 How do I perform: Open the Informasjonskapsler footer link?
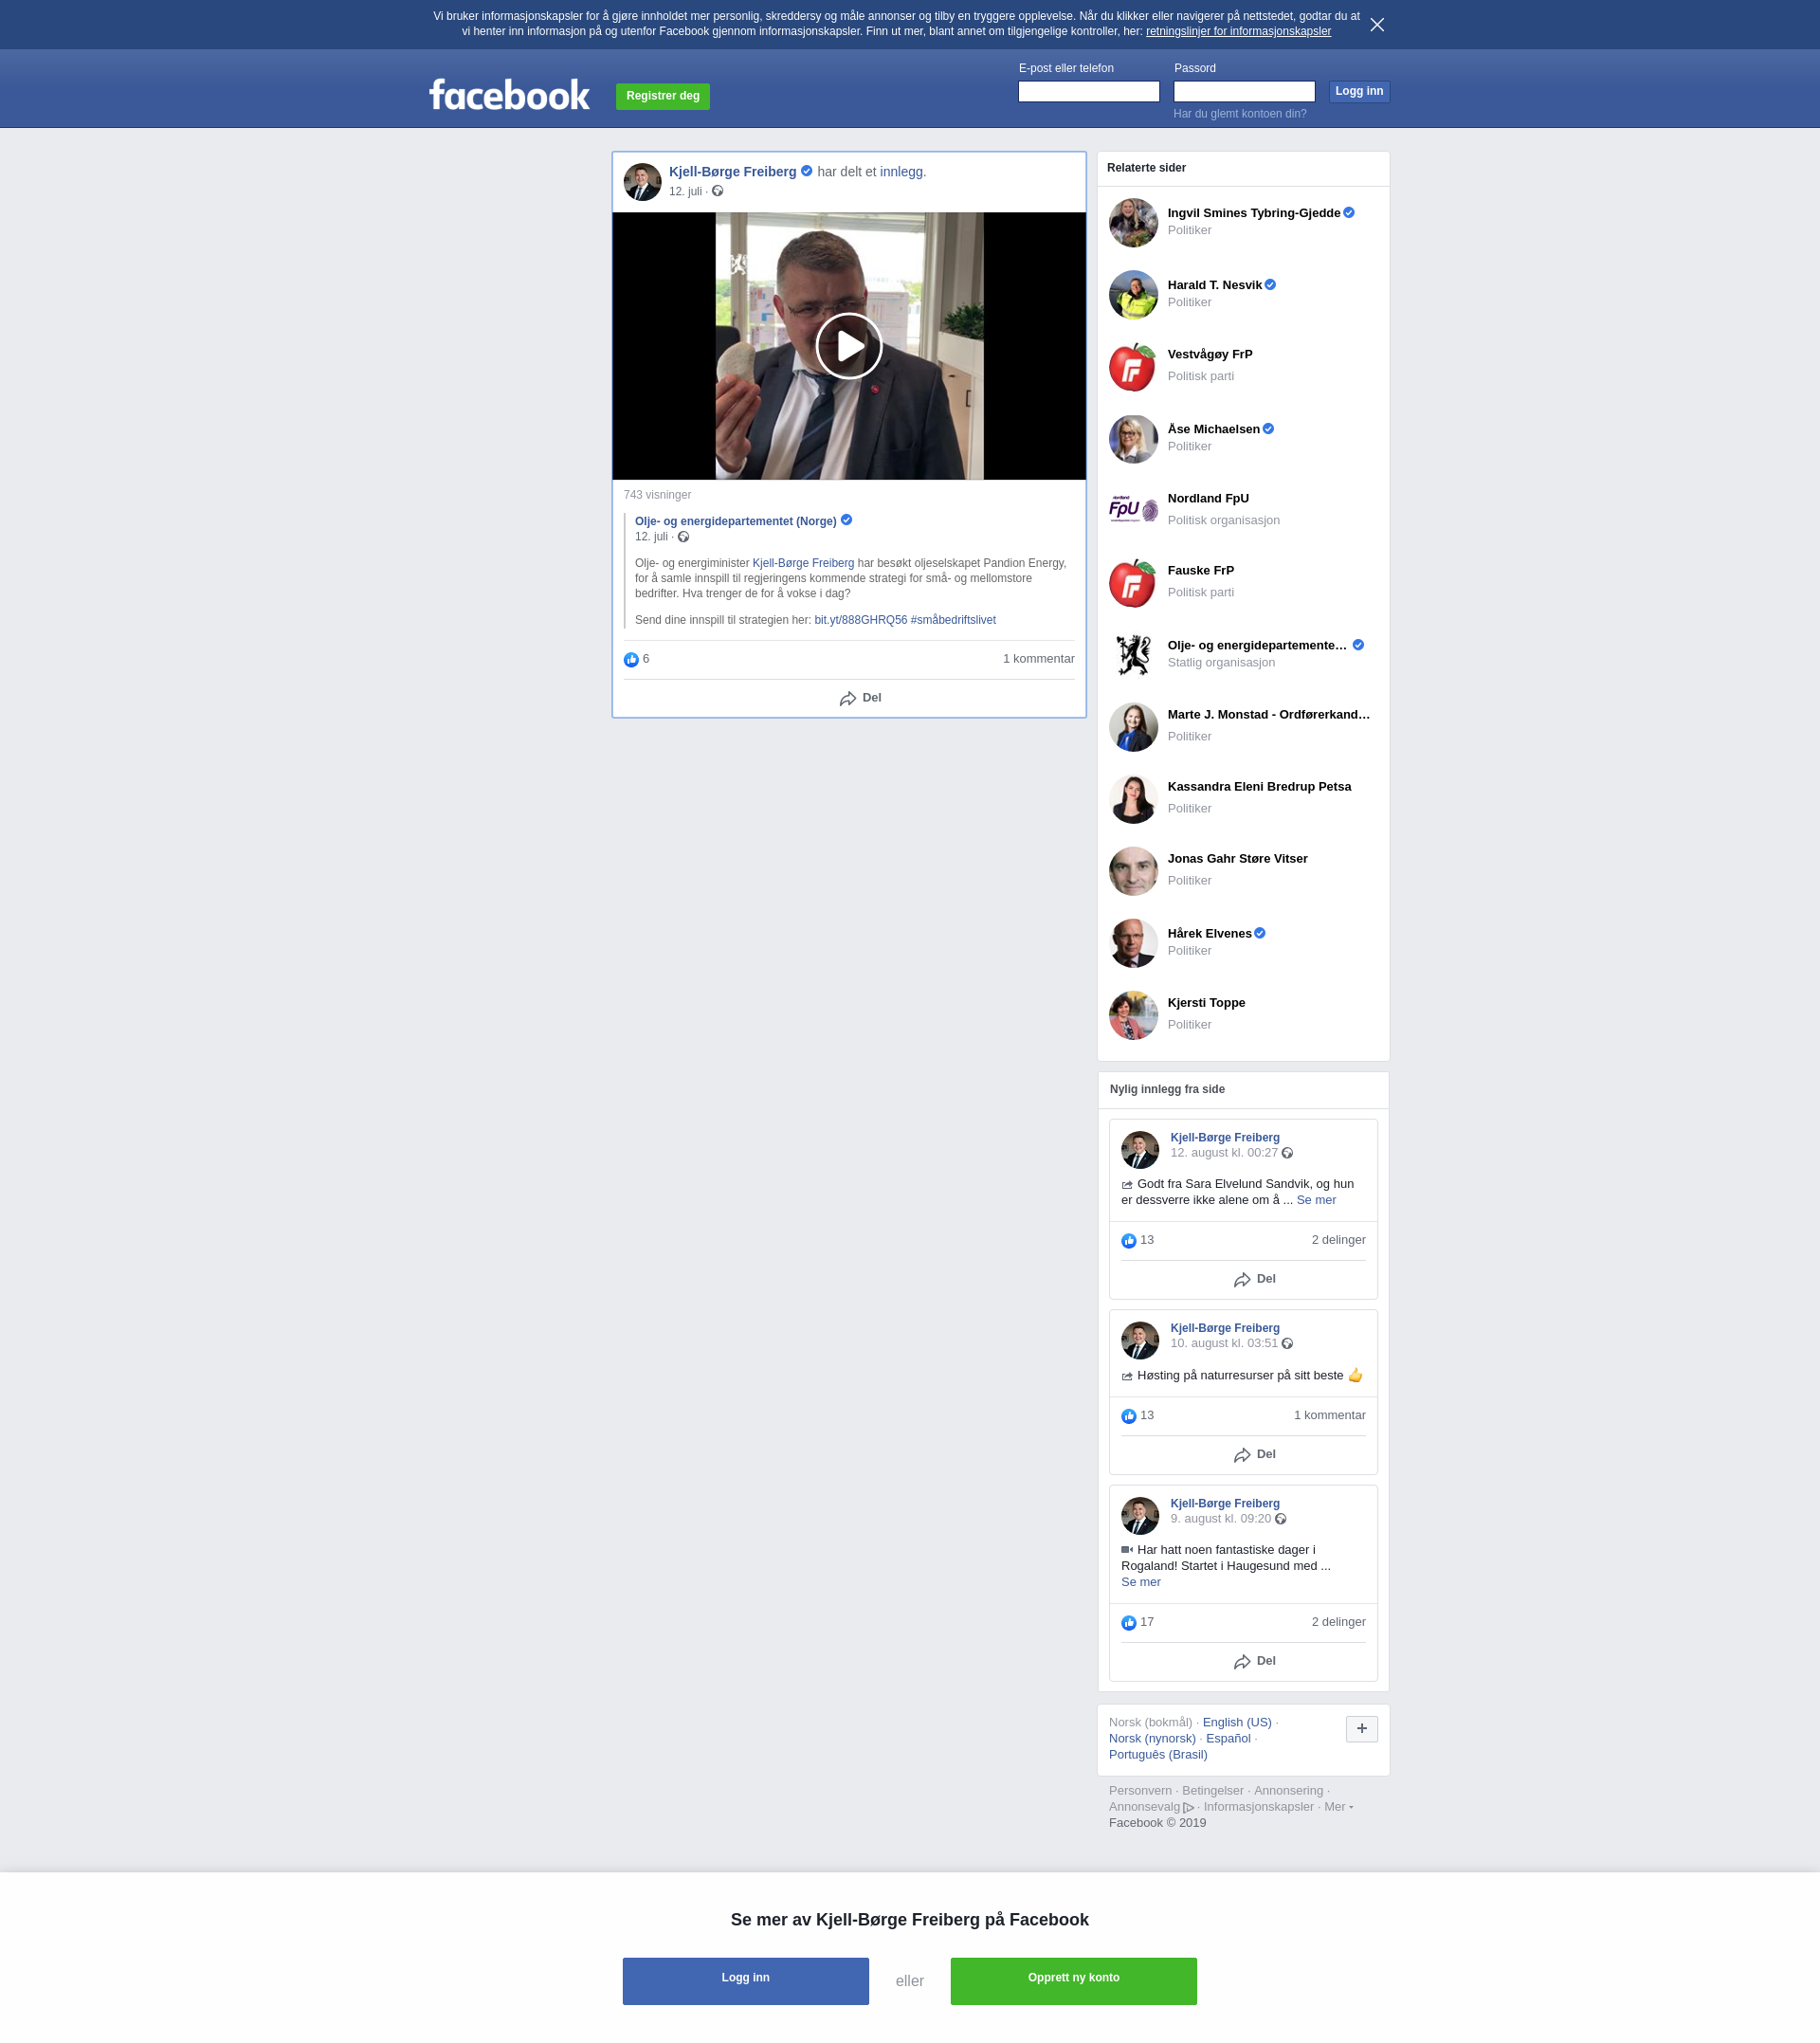[x=1258, y=1806]
